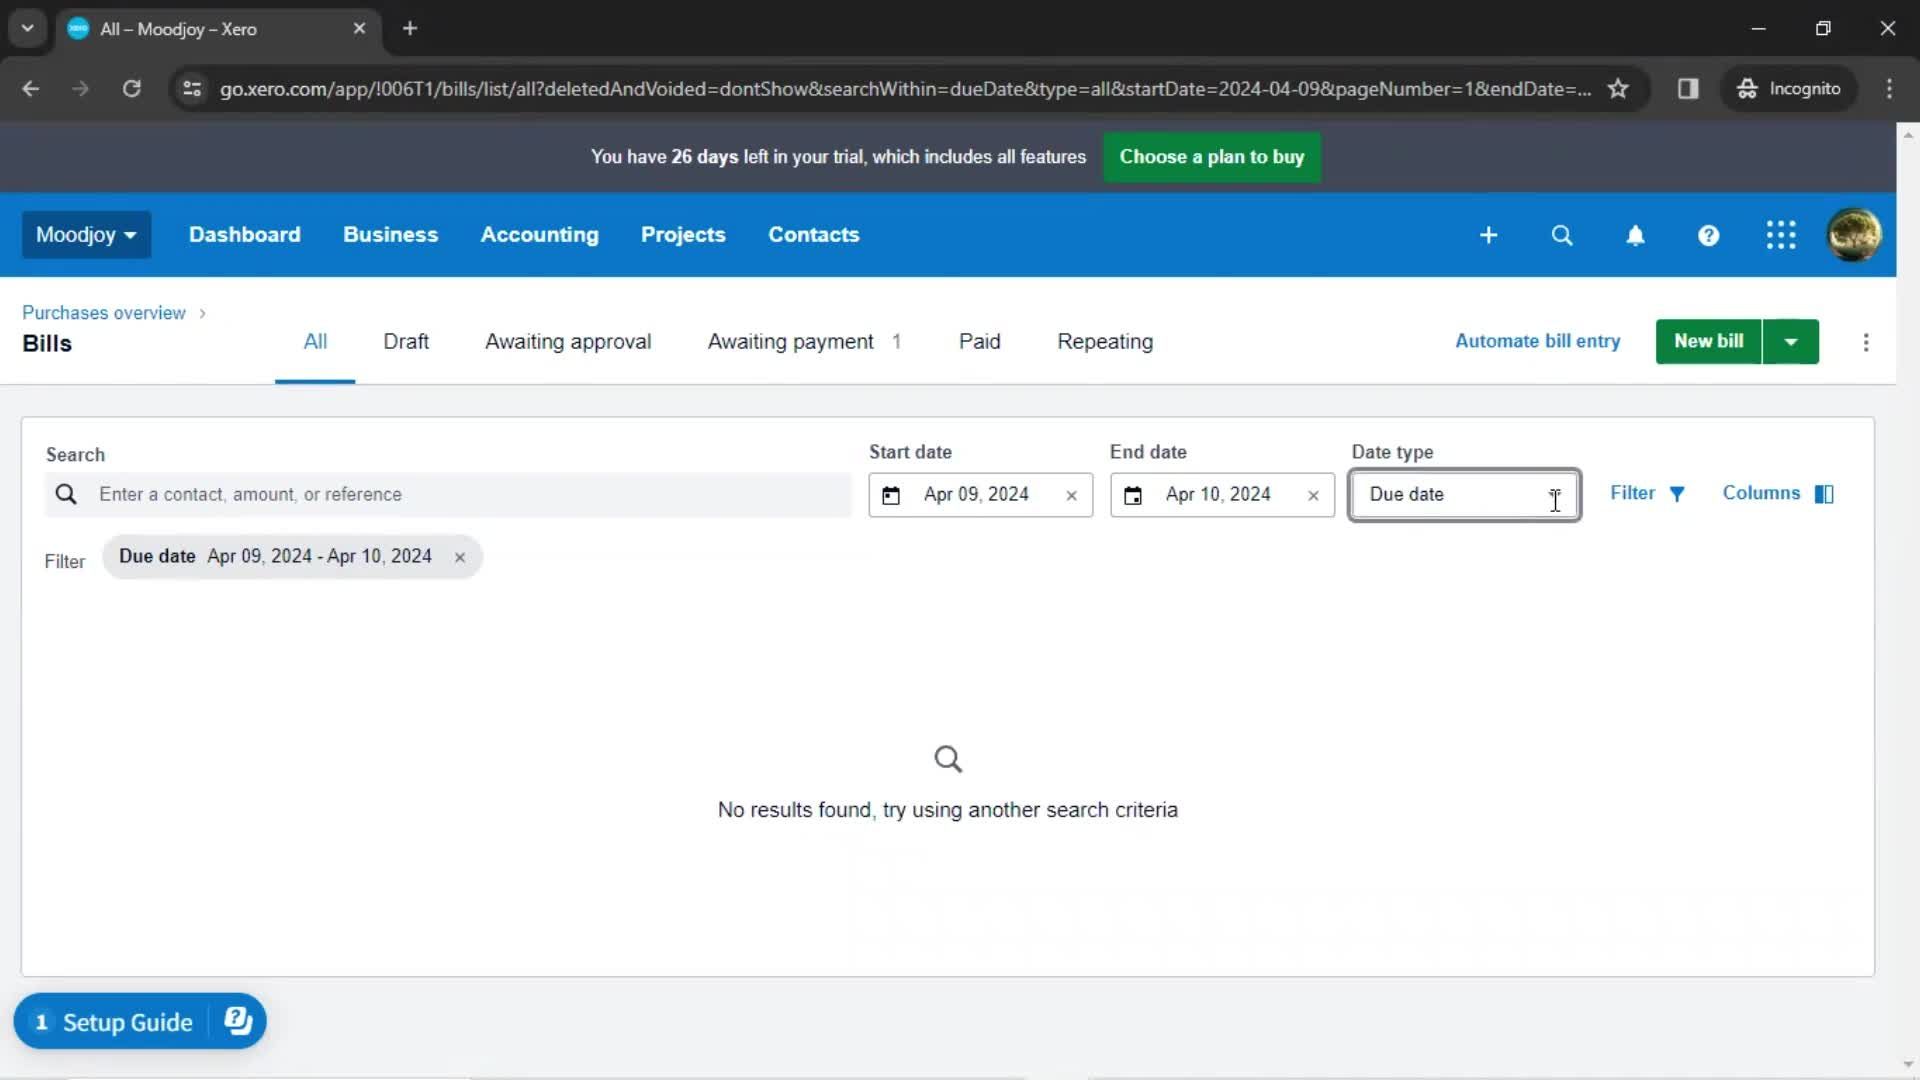
Task: Open the Filter funnel options
Action: coord(1648,493)
